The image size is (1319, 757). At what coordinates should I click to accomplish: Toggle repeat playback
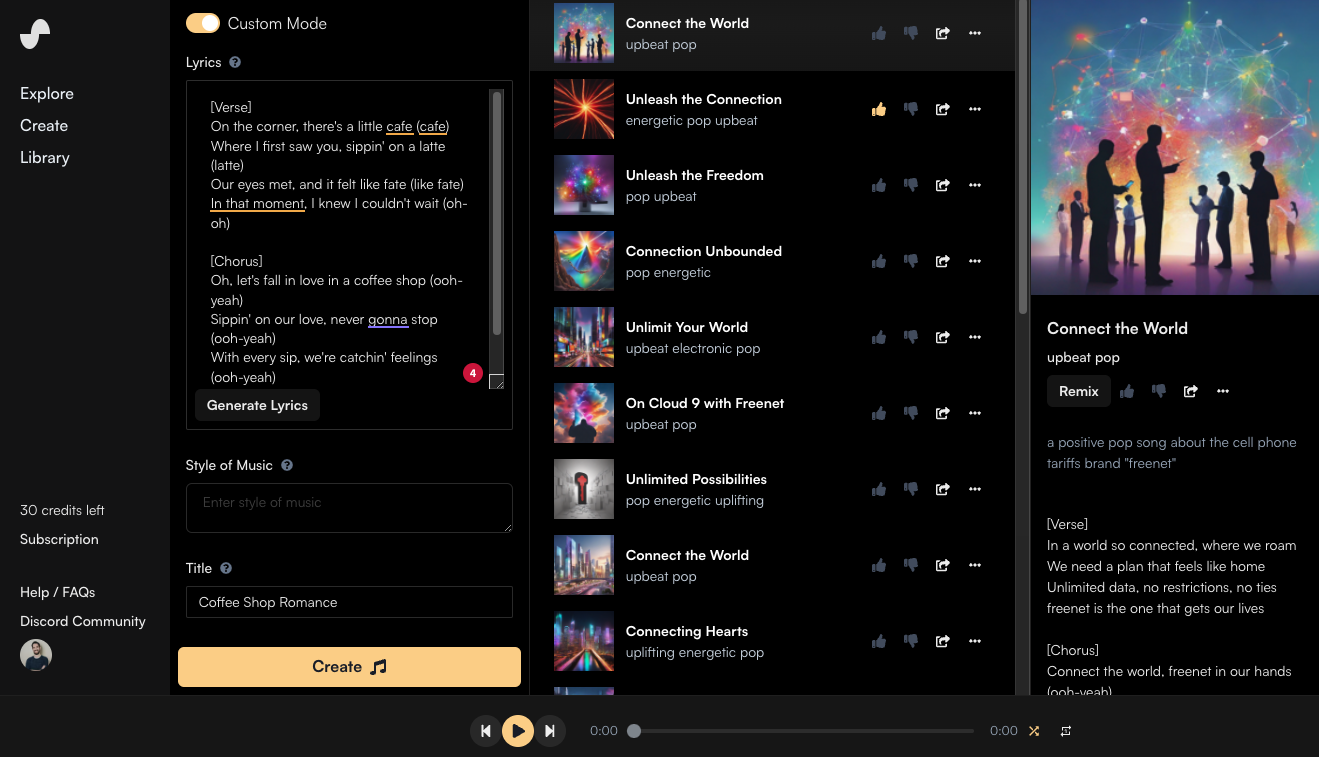[1066, 731]
